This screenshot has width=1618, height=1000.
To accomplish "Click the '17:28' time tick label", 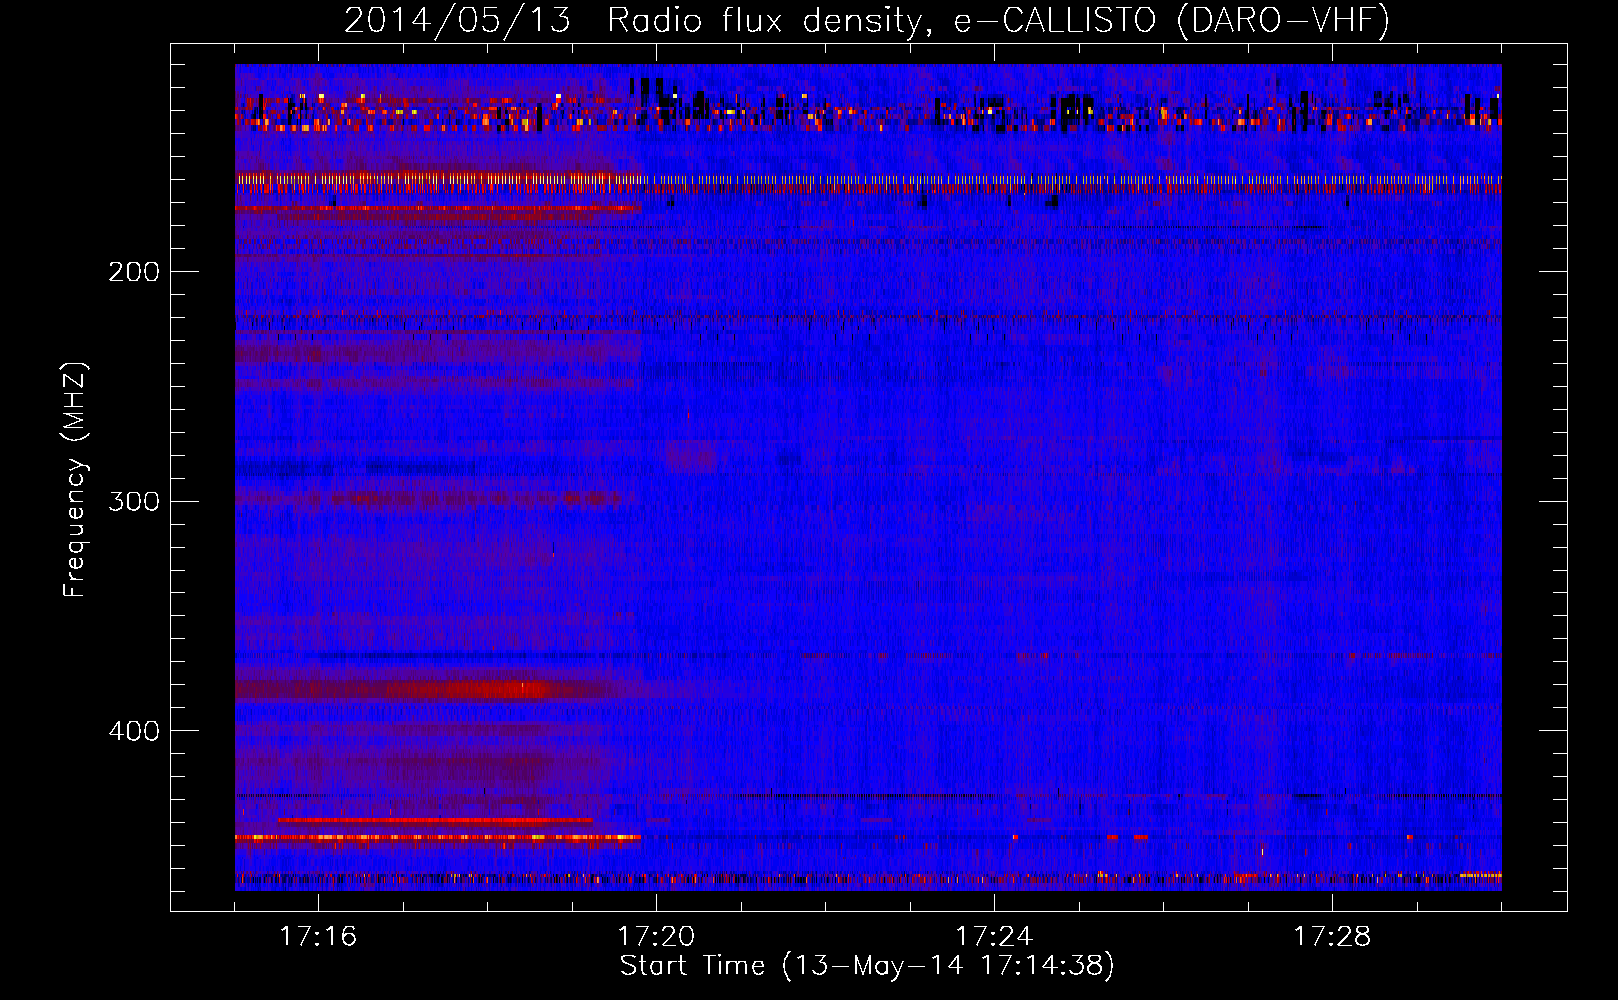I will pyautogui.click(x=1332, y=937).
